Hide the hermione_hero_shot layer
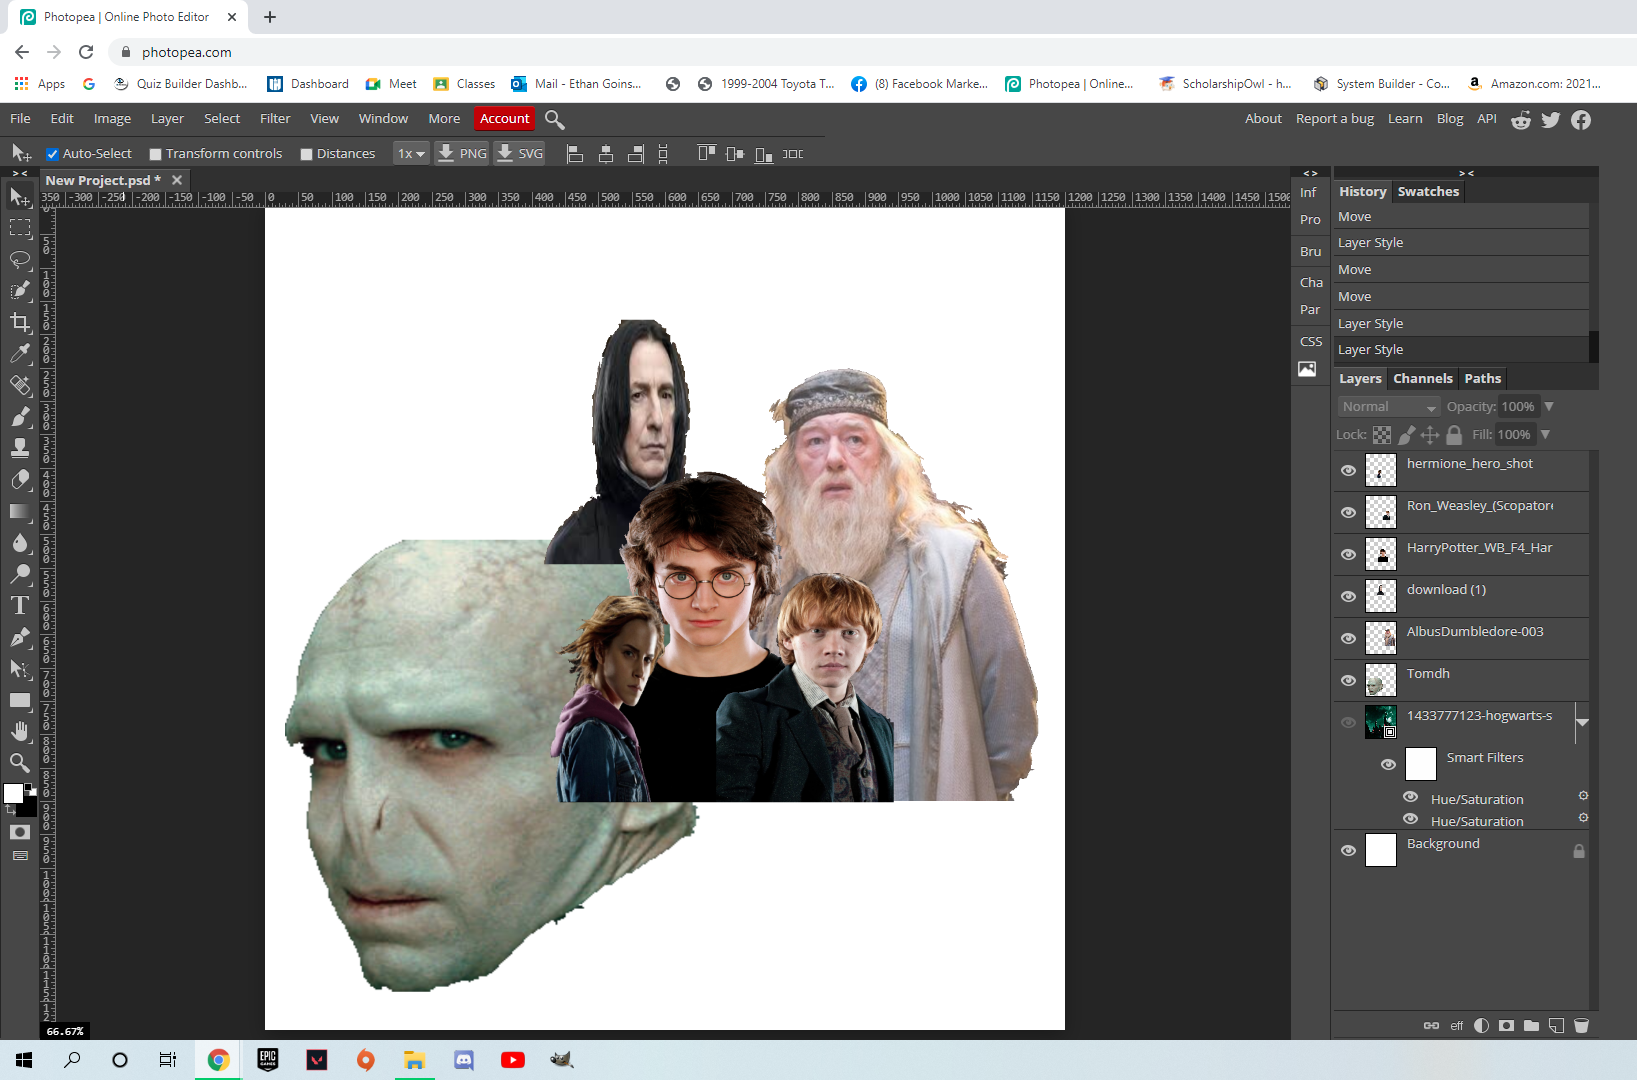The width and height of the screenshot is (1637, 1080). coord(1348,470)
